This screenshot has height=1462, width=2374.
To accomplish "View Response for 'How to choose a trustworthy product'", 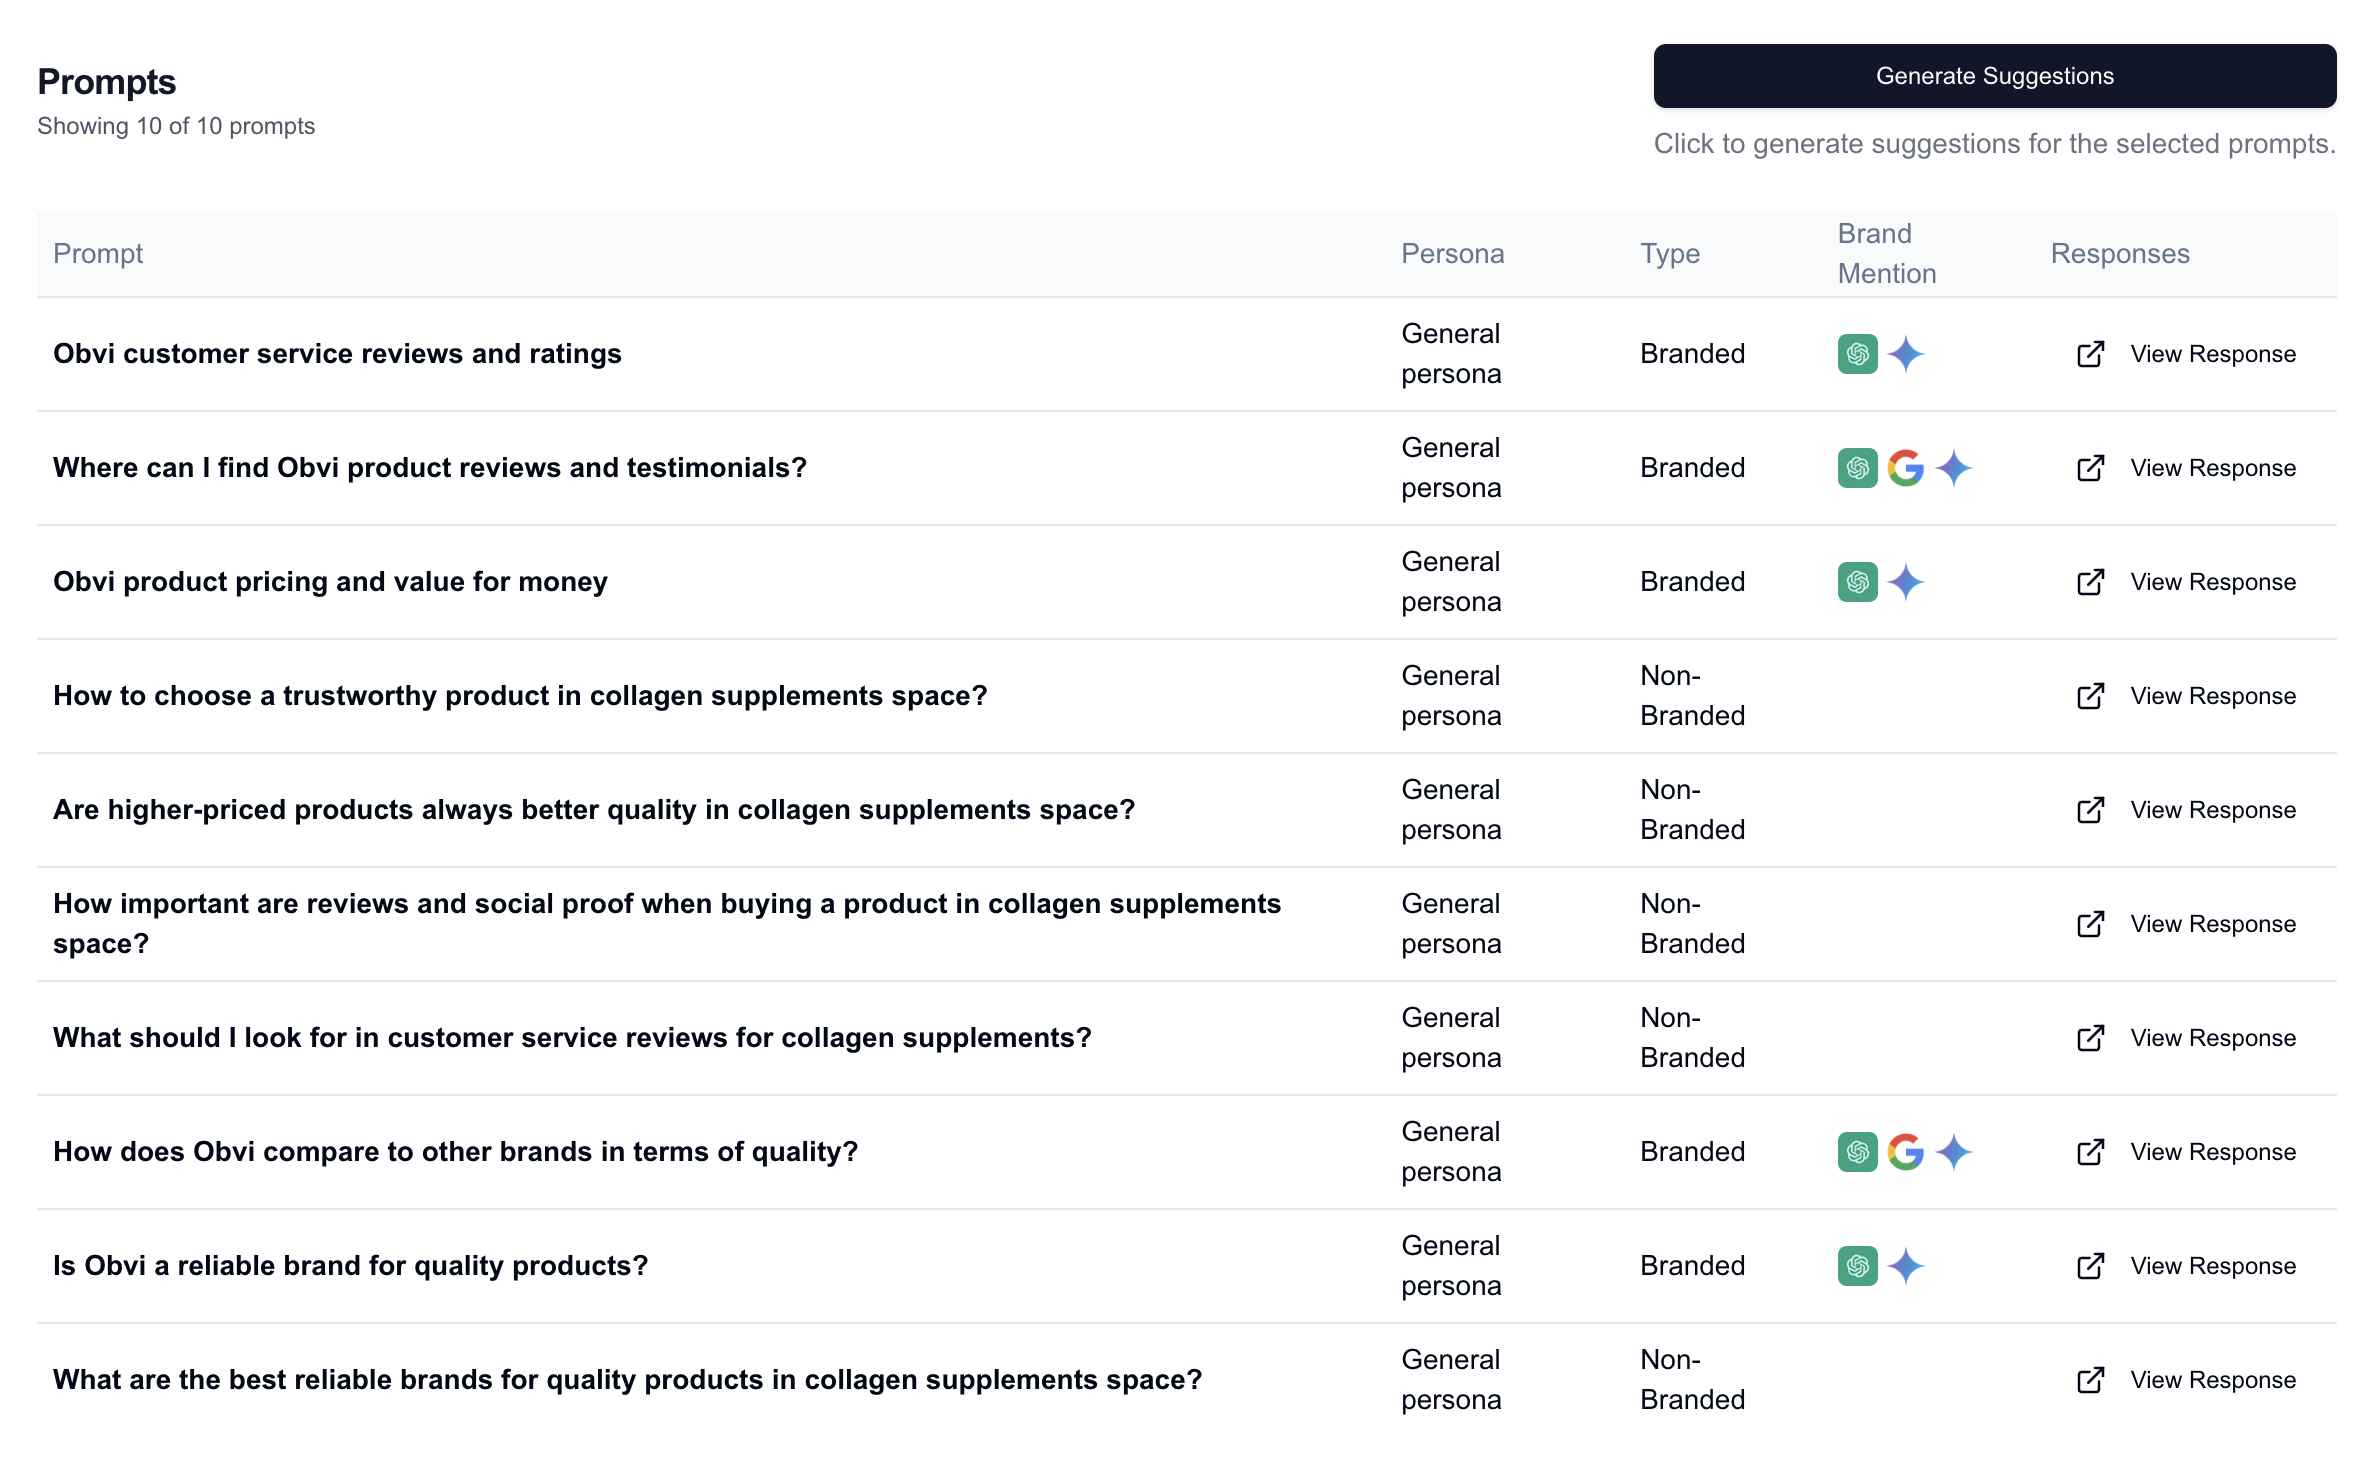I will point(2213,696).
